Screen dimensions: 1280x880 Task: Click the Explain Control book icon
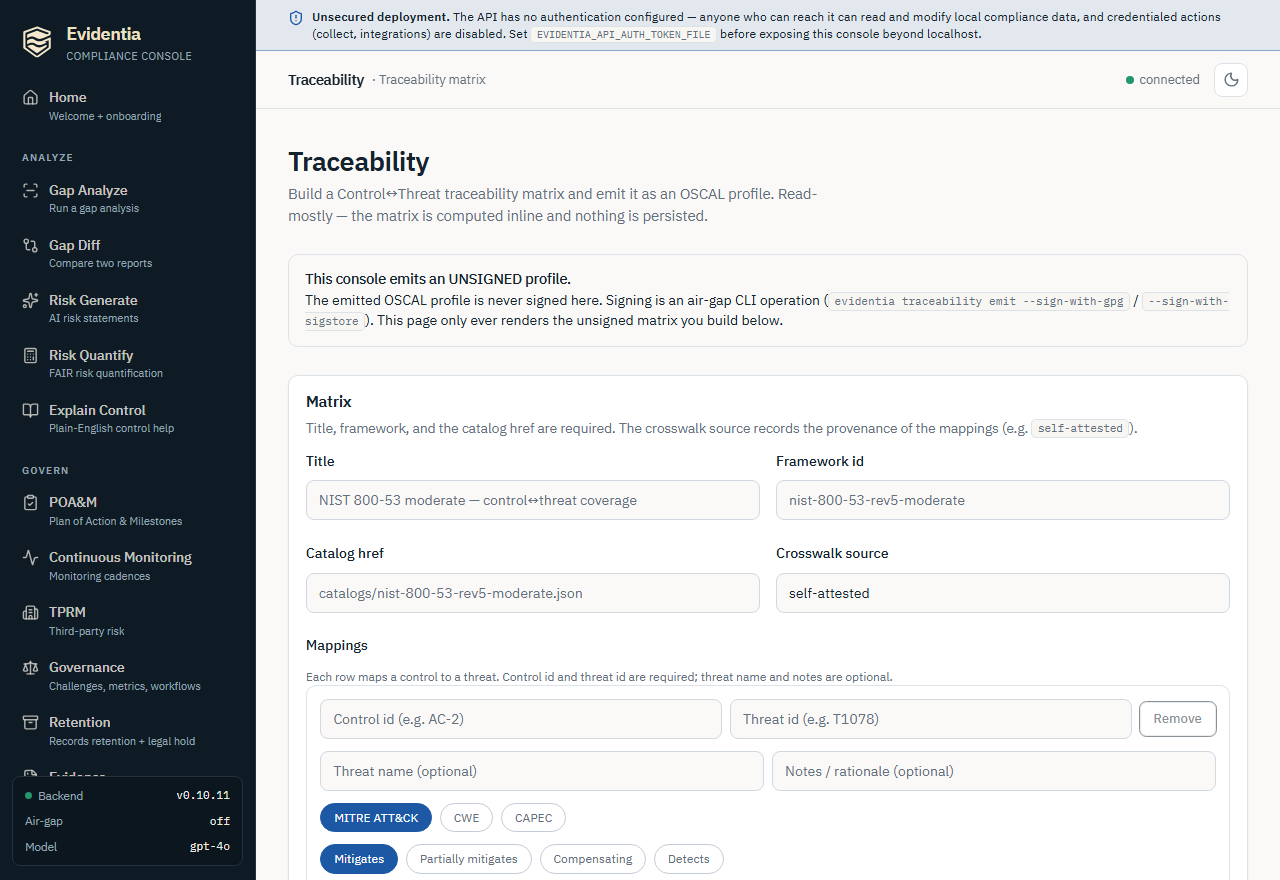click(31, 410)
